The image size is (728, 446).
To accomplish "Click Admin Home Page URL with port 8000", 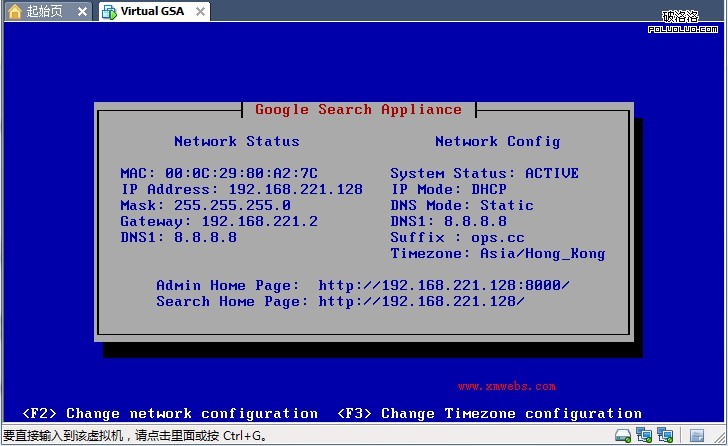I will (x=444, y=285).
